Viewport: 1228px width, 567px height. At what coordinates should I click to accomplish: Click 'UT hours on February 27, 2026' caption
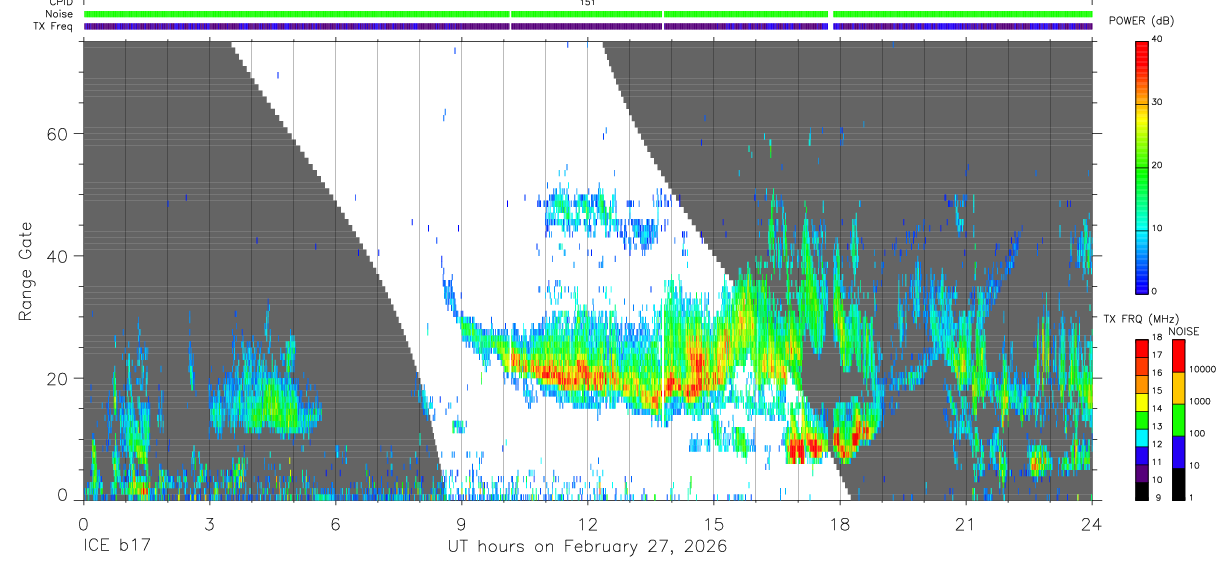pyautogui.click(x=588, y=547)
